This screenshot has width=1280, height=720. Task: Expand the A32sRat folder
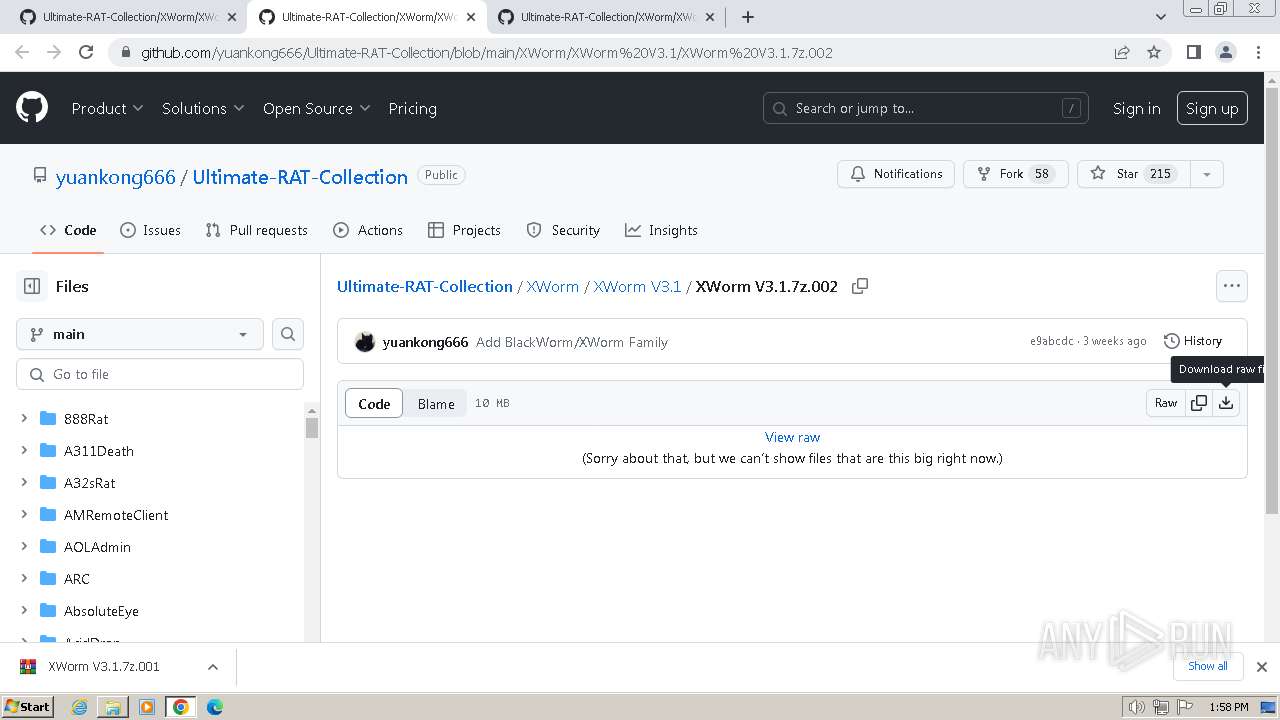(x=24, y=483)
